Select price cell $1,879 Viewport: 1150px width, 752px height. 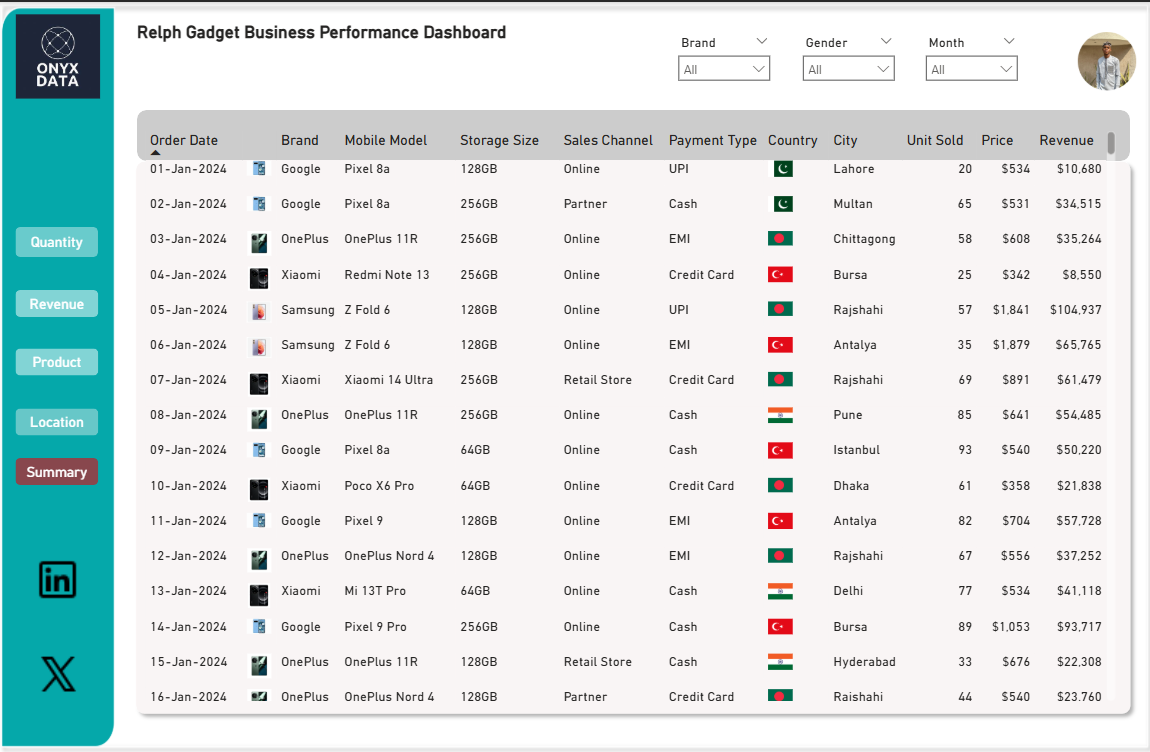coord(1011,345)
